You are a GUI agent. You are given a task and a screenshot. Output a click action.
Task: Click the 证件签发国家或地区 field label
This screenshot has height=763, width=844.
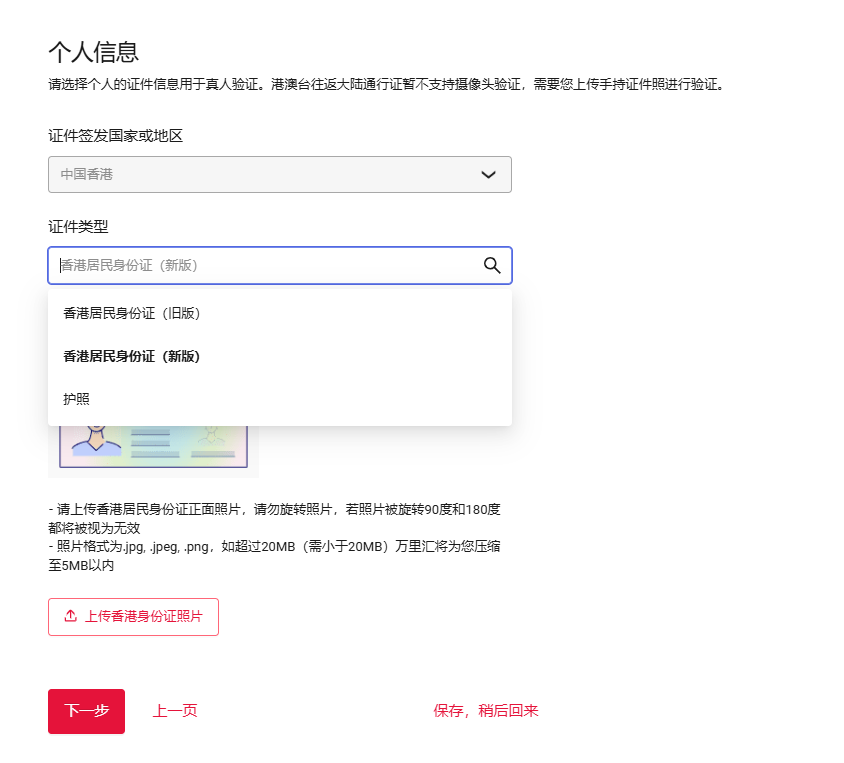[116, 136]
